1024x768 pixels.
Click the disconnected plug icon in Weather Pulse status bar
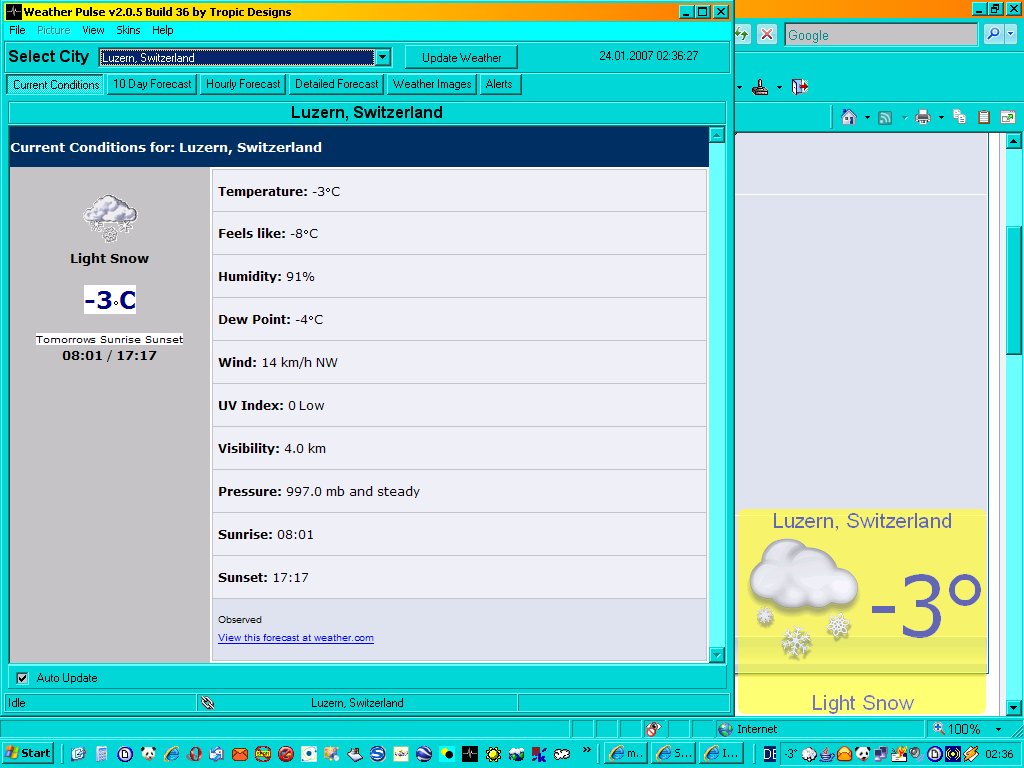(208, 703)
